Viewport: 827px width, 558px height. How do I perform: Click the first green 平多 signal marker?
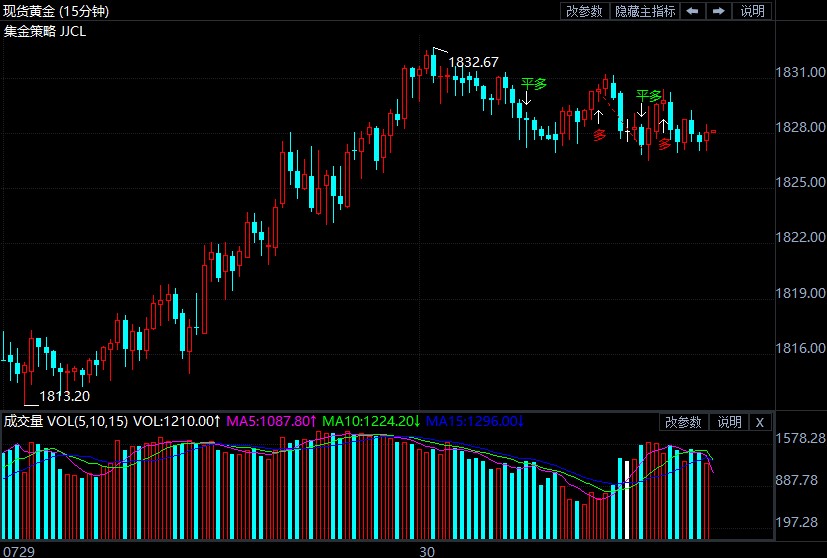point(534,84)
